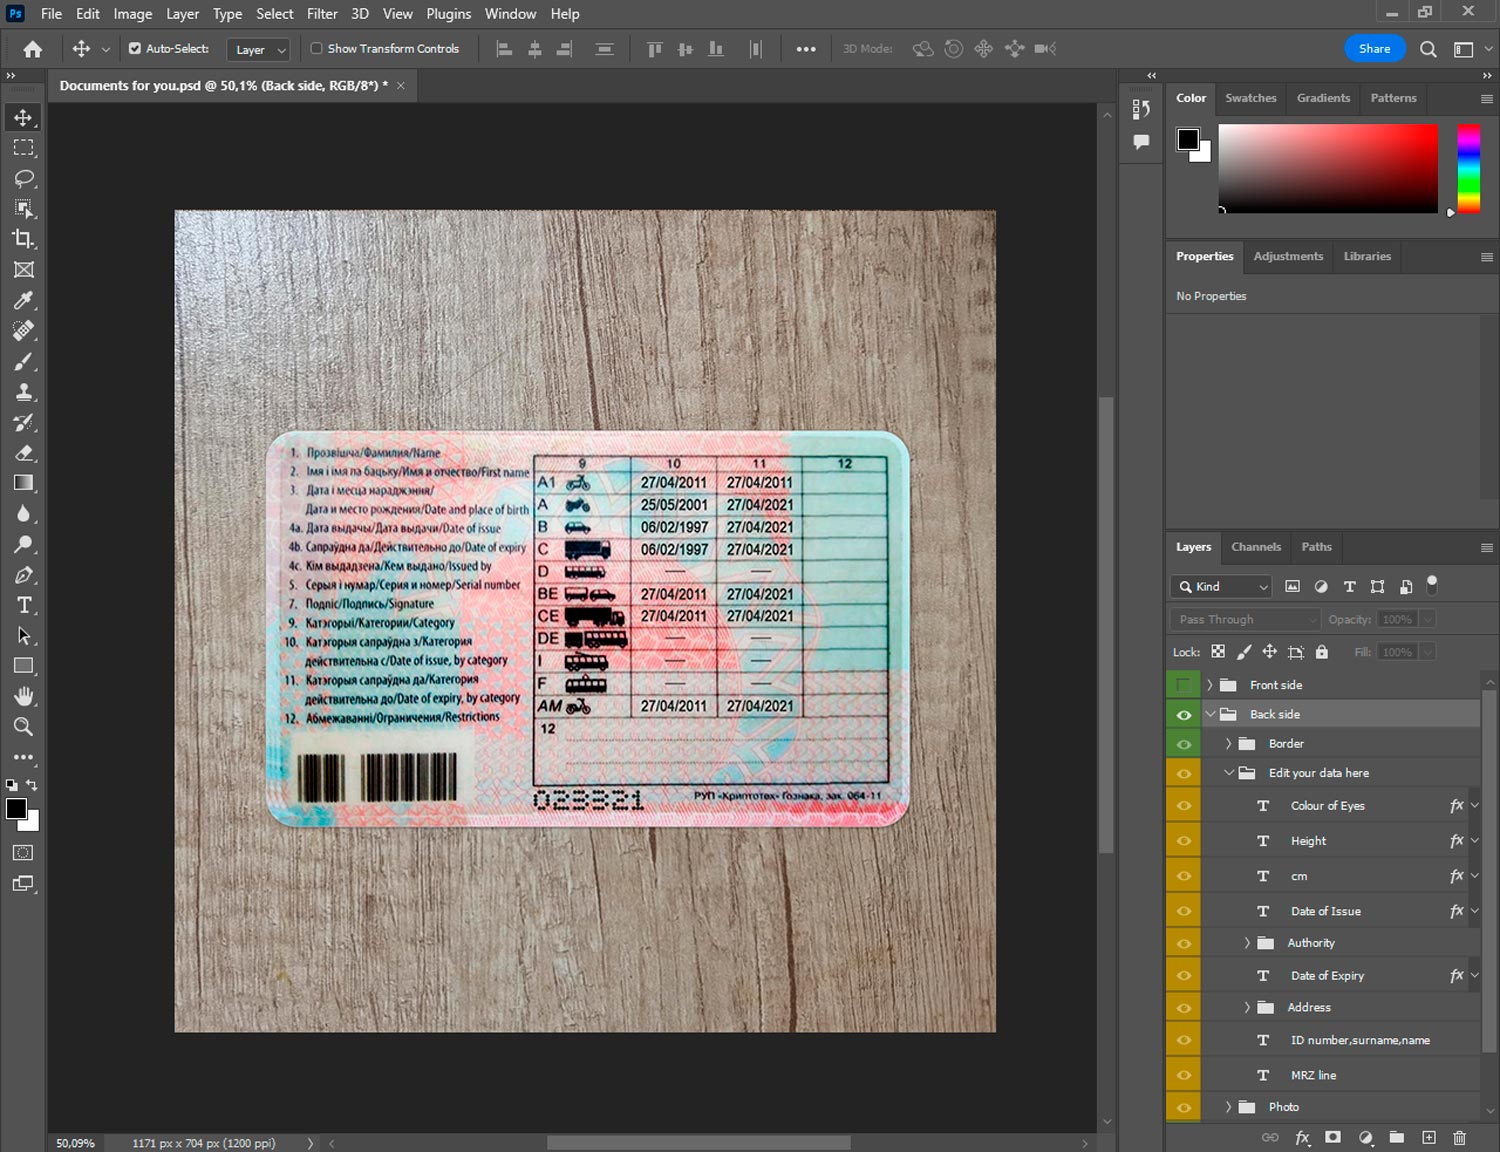The height and width of the screenshot is (1152, 1500).
Task: Open the Filter menu
Action: [322, 14]
